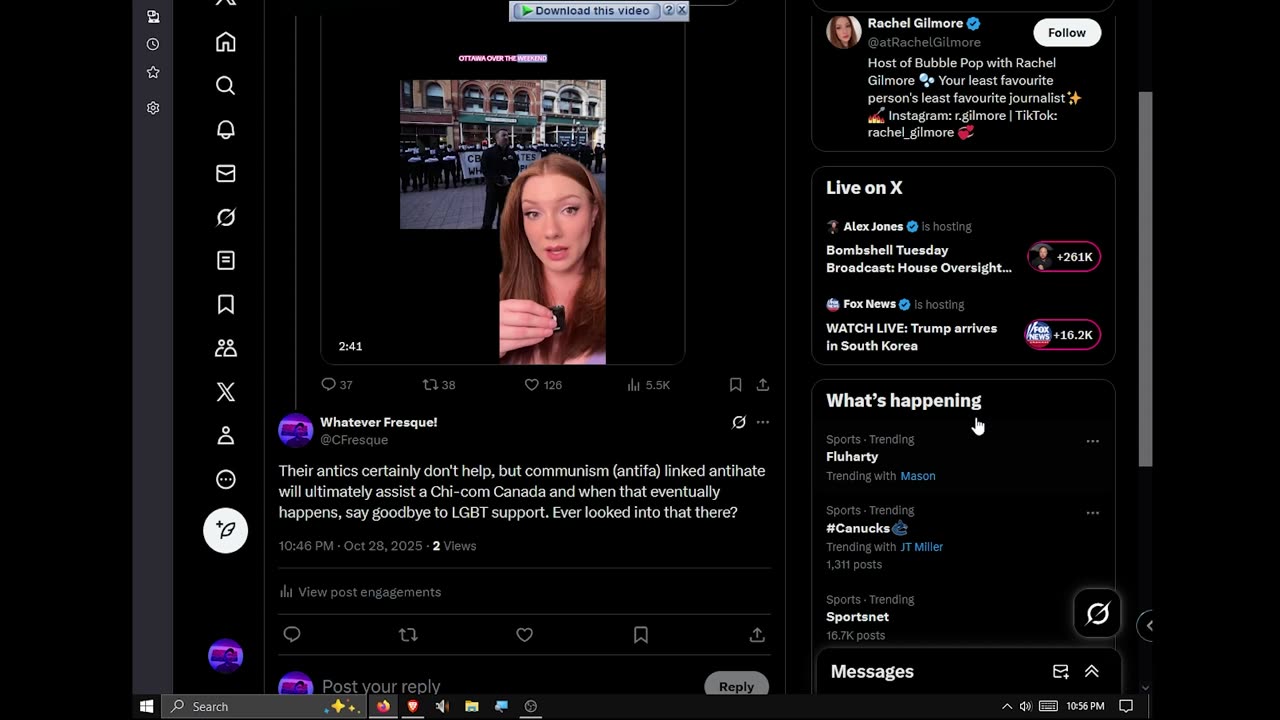Open Communities people icon in sidebar
The height and width of the screenshot is (720, 1280).
[x=226, y=348]
